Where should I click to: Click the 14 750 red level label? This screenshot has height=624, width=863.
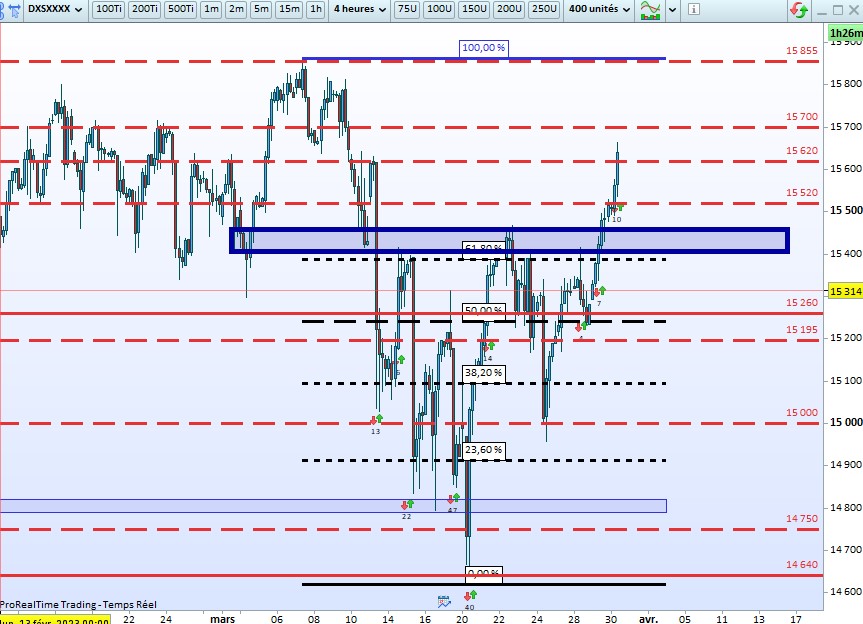click(801, 518)
